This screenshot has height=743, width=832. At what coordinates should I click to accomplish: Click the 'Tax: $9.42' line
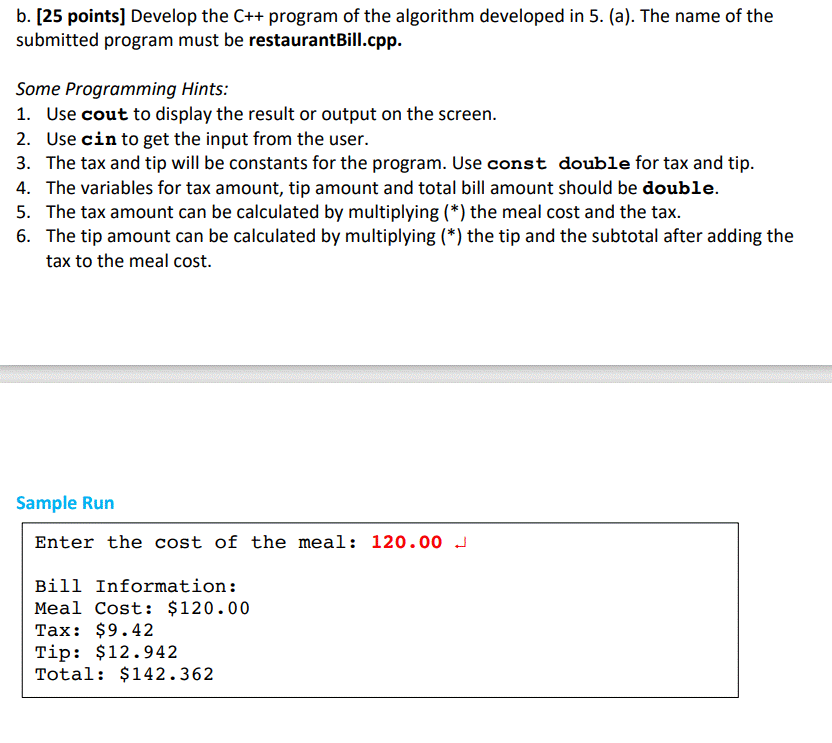pos(94,630)
